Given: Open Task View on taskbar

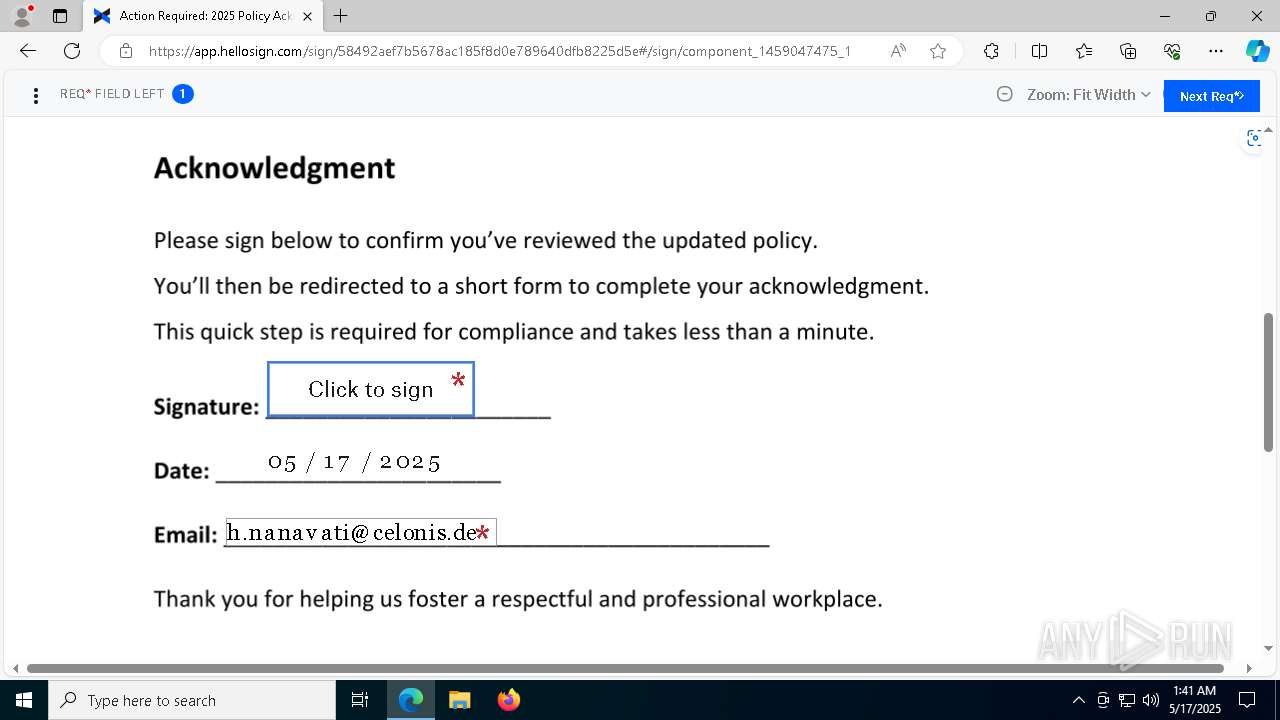Looking at the screenshot, I should point(360,700).
